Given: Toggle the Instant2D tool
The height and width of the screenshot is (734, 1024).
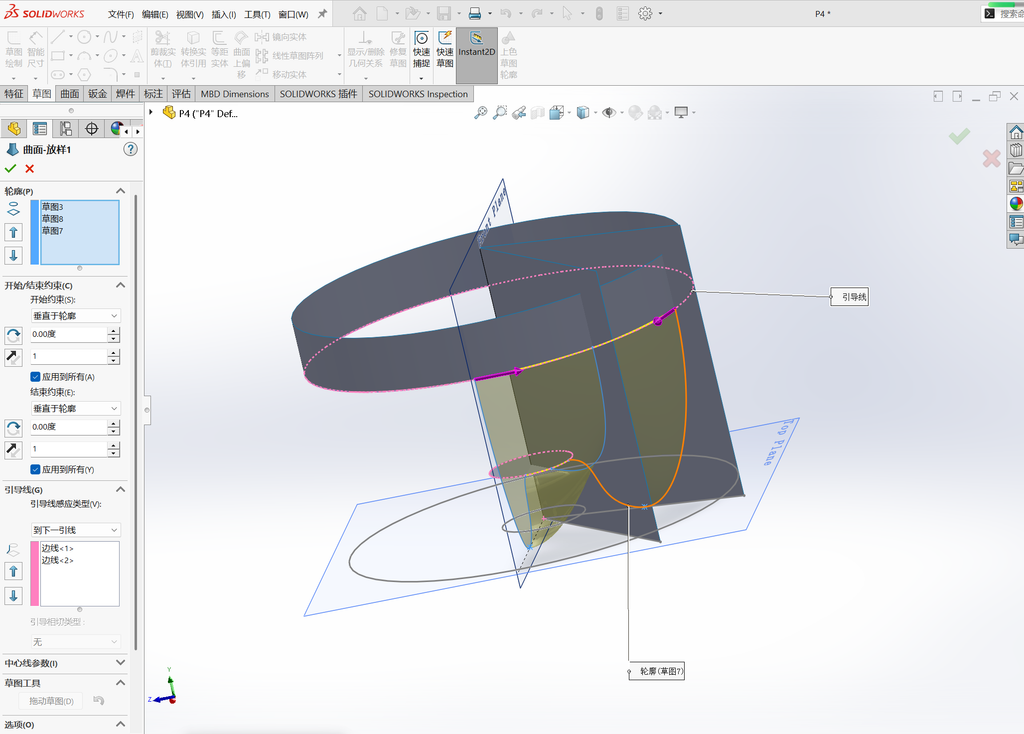Looking at the screenshot, I should pyautogui.click(x=477, y=55).
